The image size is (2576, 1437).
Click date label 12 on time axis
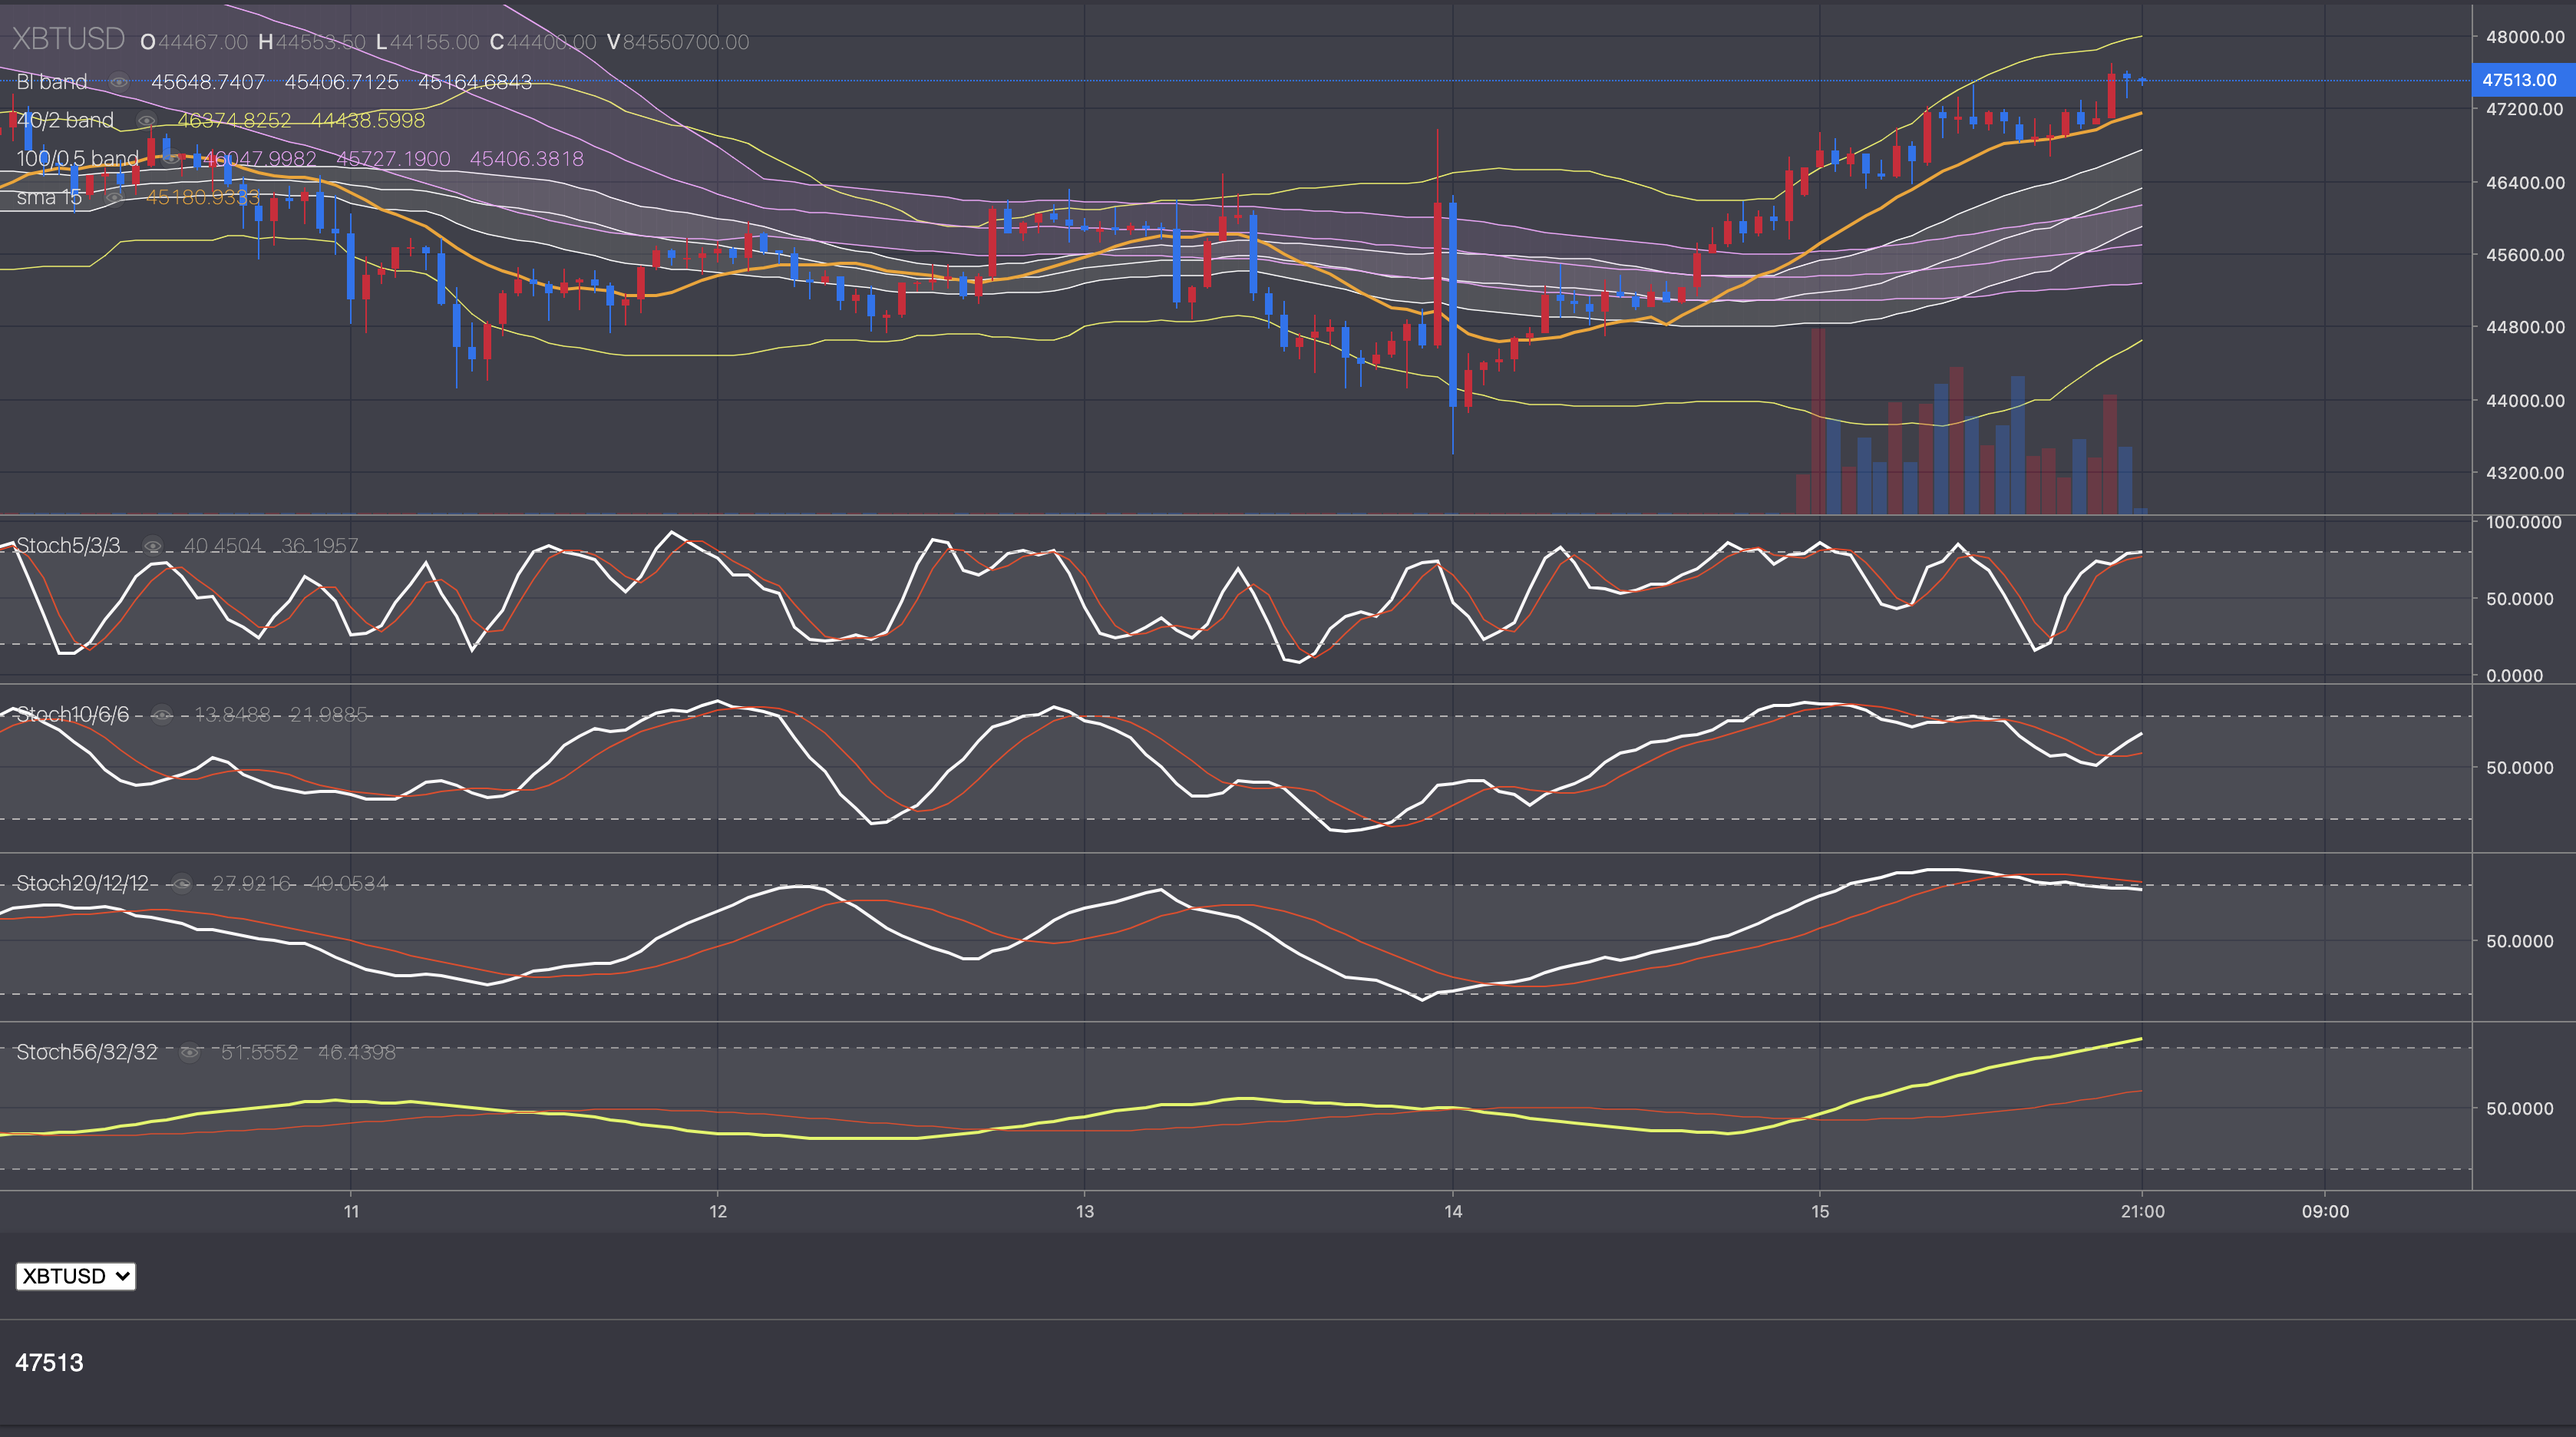[x=718, y=1212]
